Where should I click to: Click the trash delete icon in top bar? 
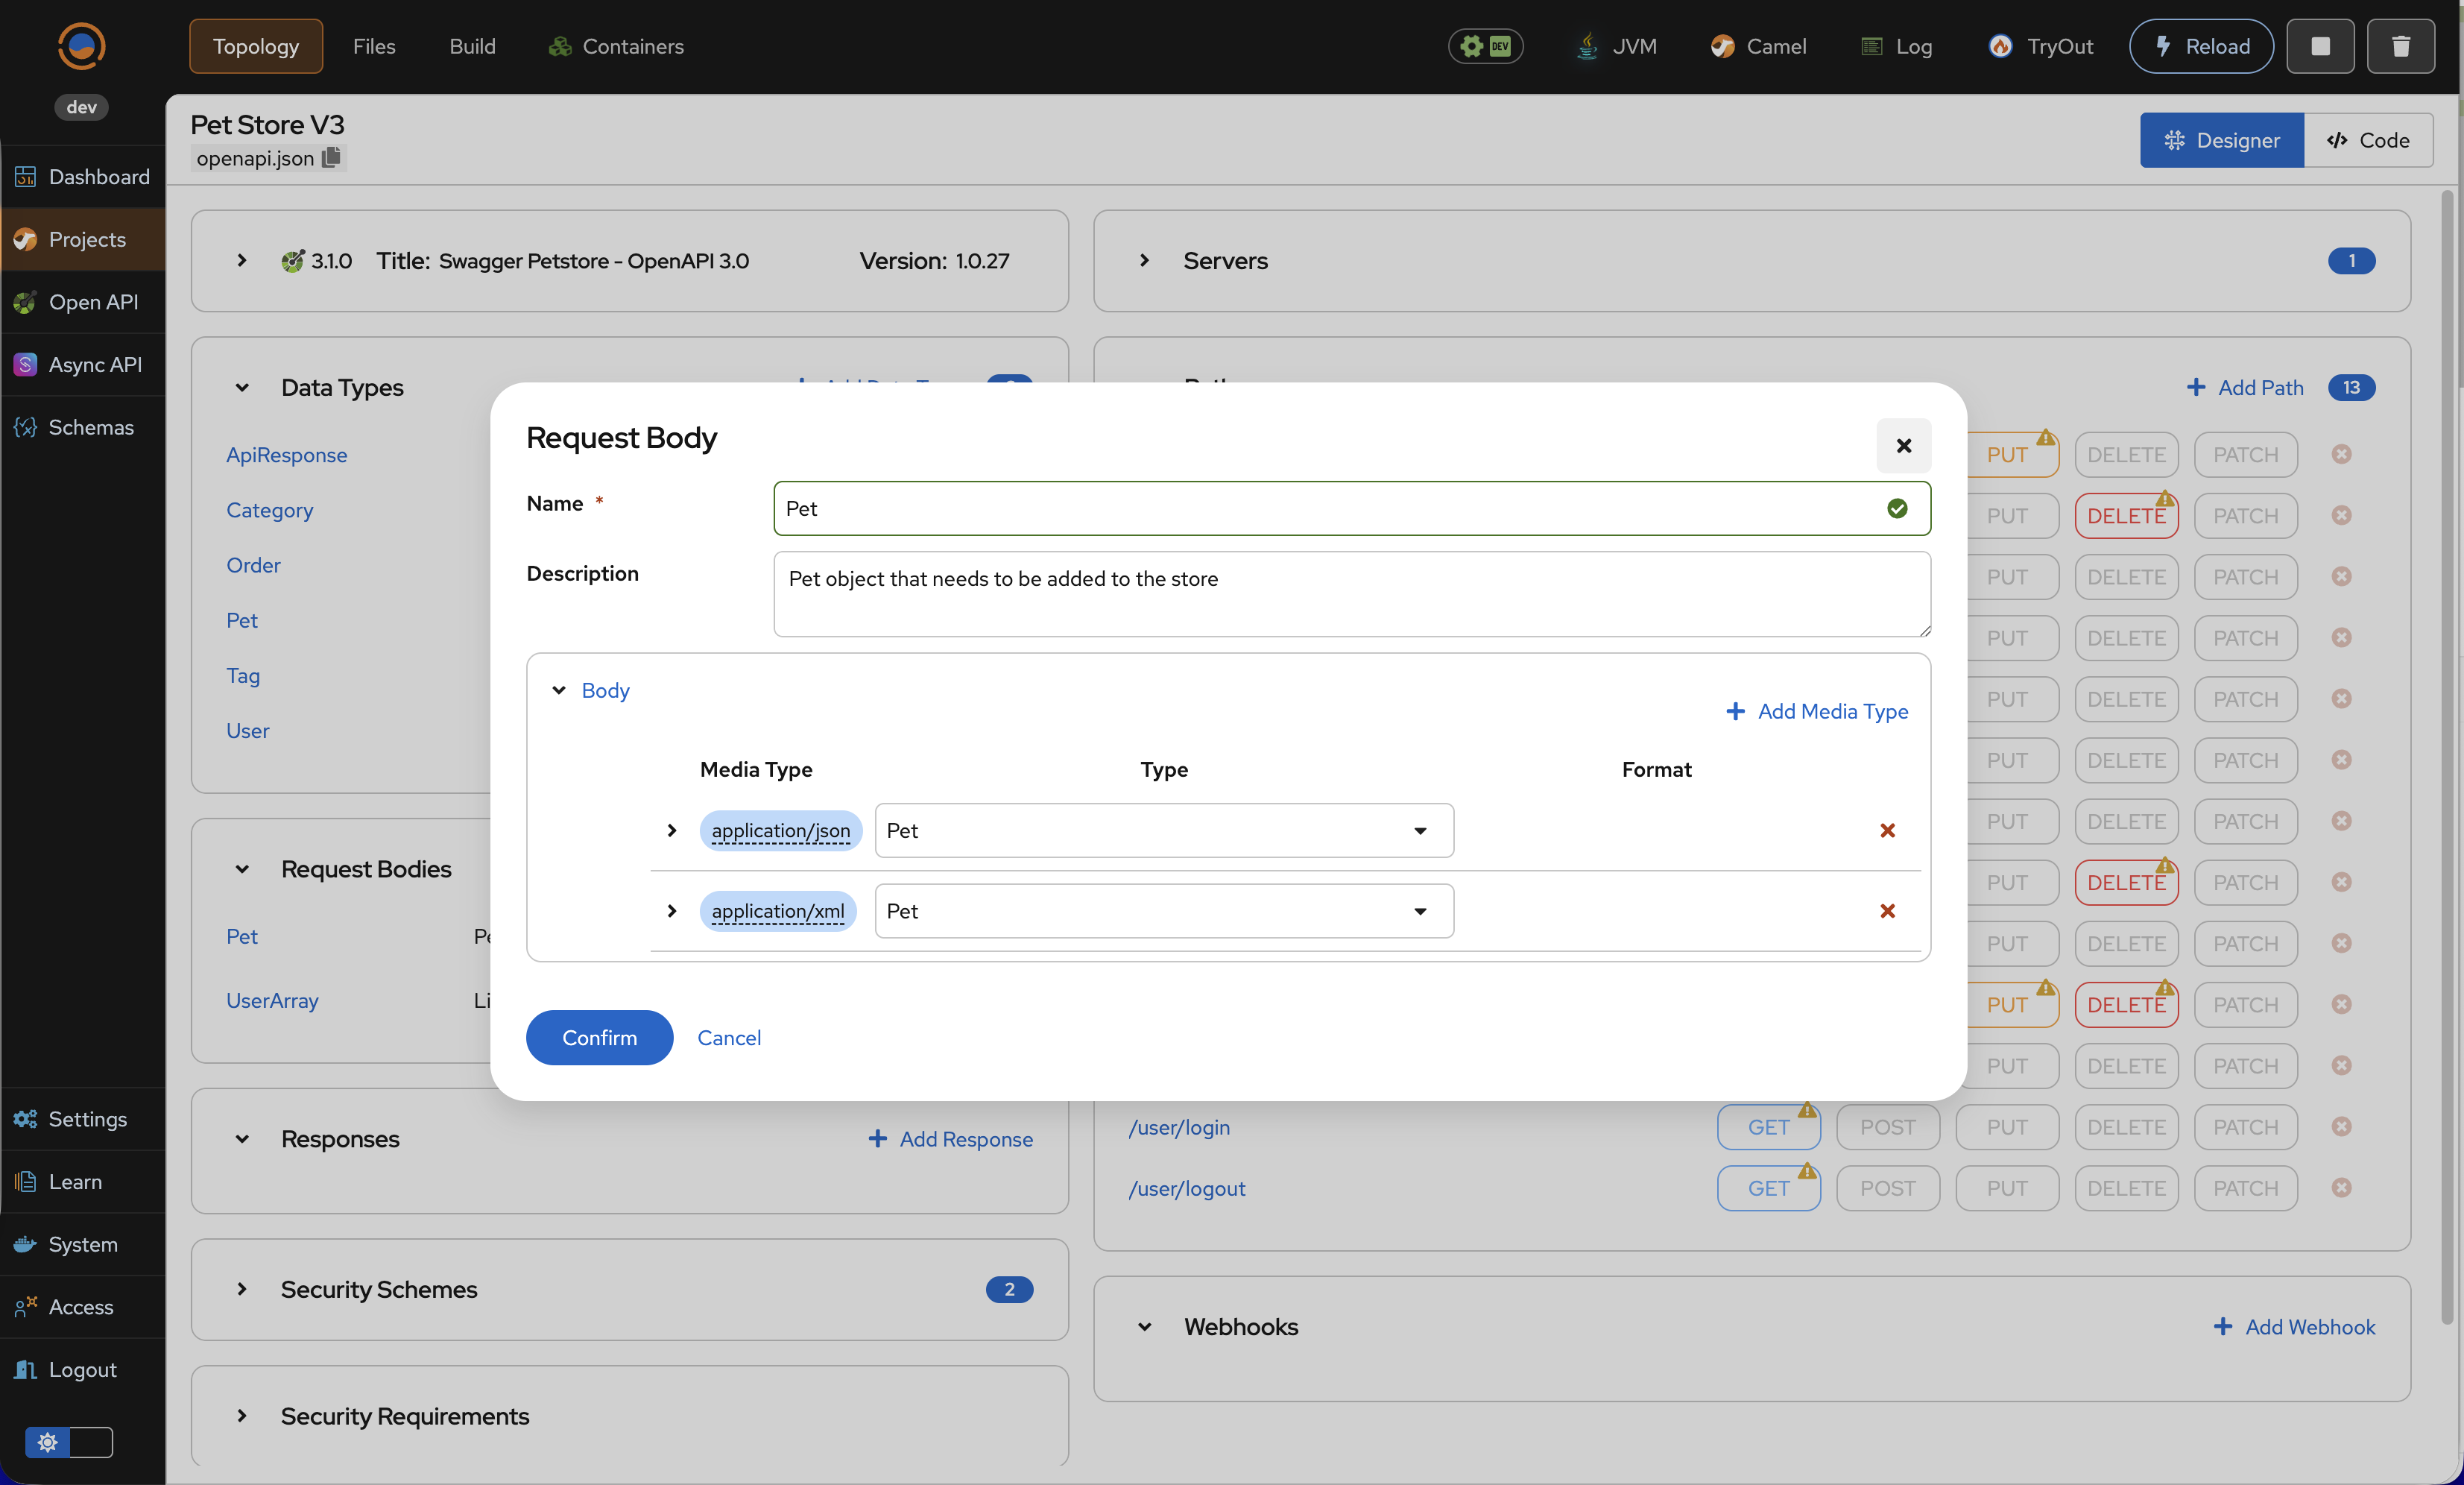point(2400,46)
